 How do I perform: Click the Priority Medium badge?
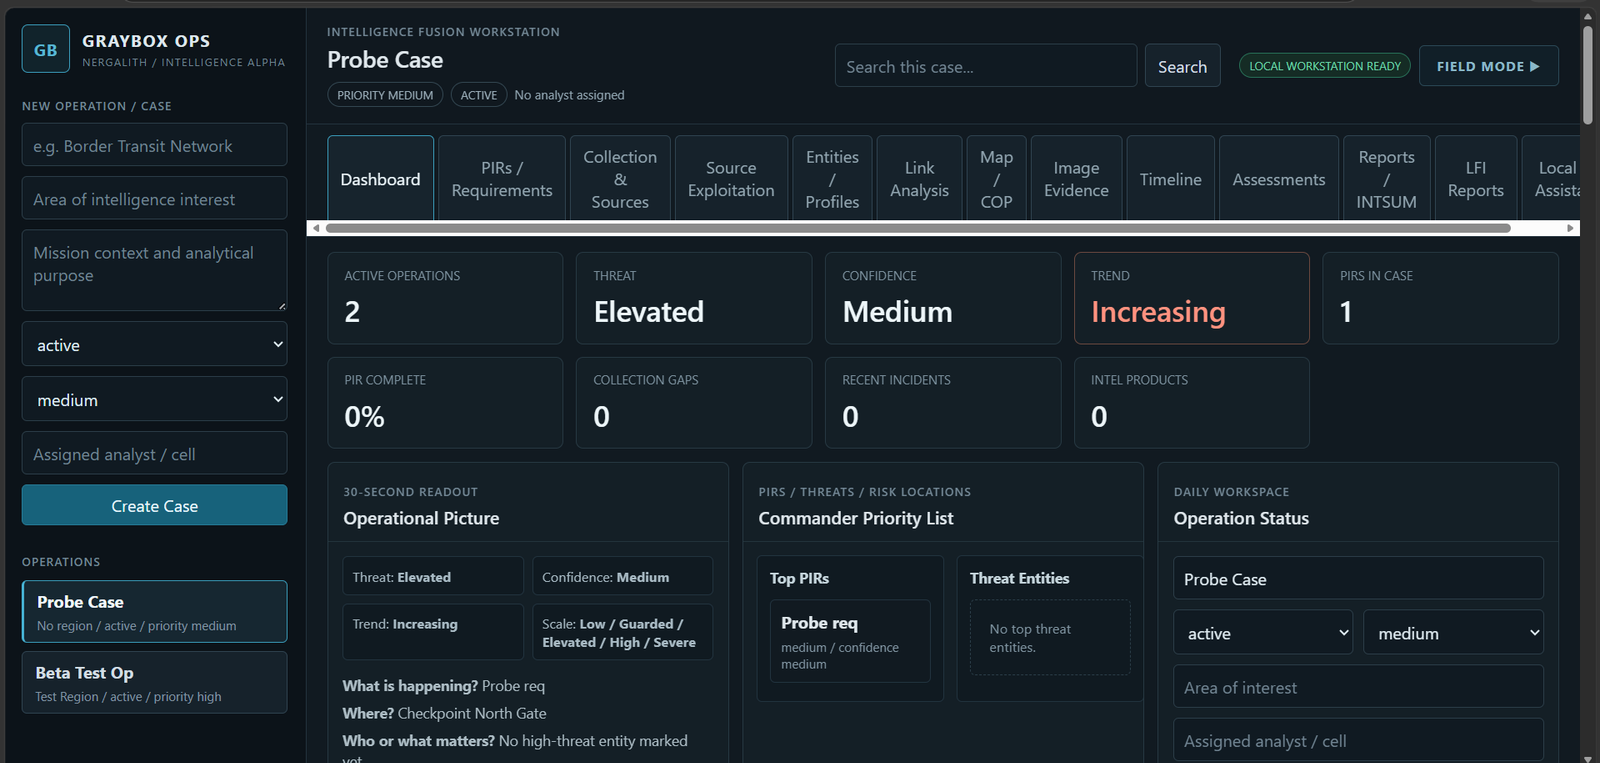point(385,95)
